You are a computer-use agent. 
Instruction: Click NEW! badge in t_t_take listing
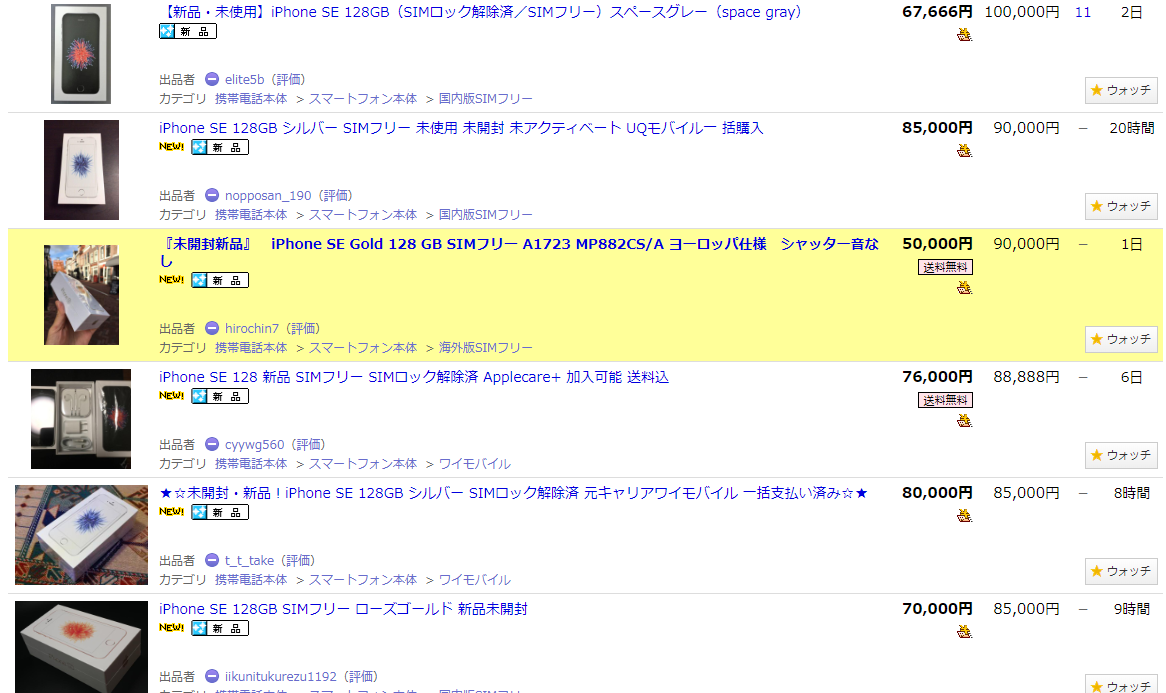172,512
